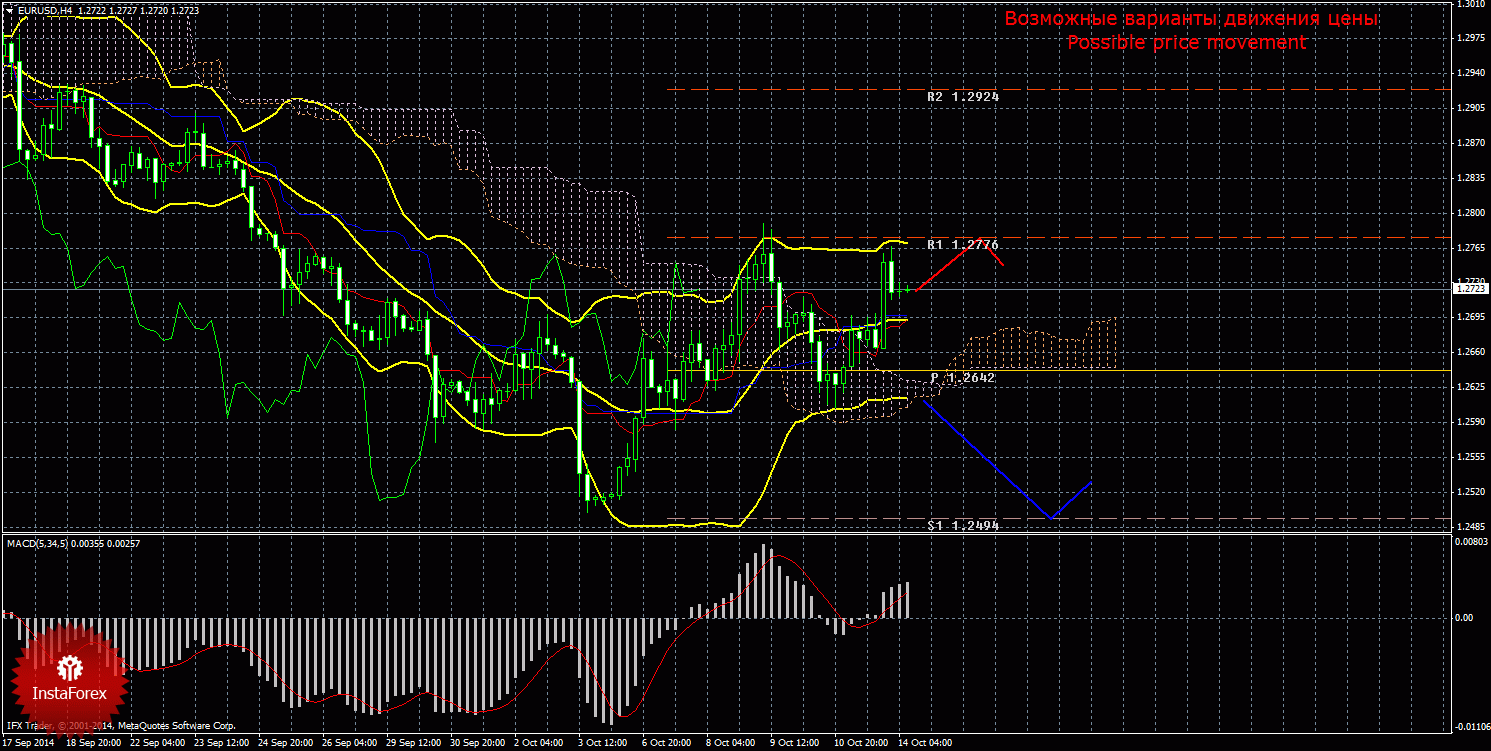Click the Russian heading 'Возможные варианты движения цены'
1491x751 pixels.
1191,19
